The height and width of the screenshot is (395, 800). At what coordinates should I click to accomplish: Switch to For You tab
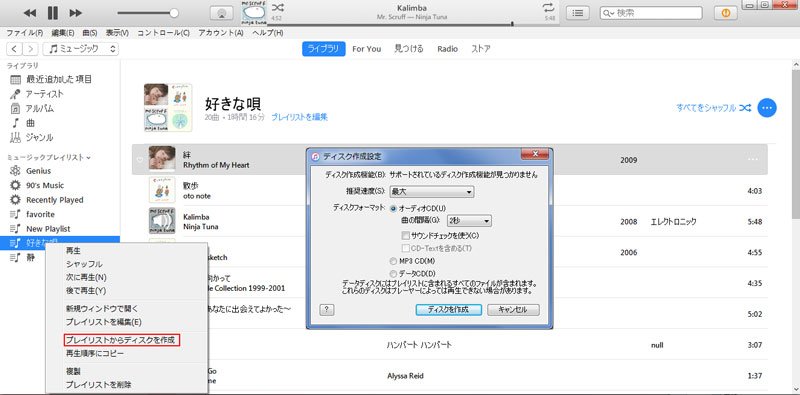coord(366,49)
